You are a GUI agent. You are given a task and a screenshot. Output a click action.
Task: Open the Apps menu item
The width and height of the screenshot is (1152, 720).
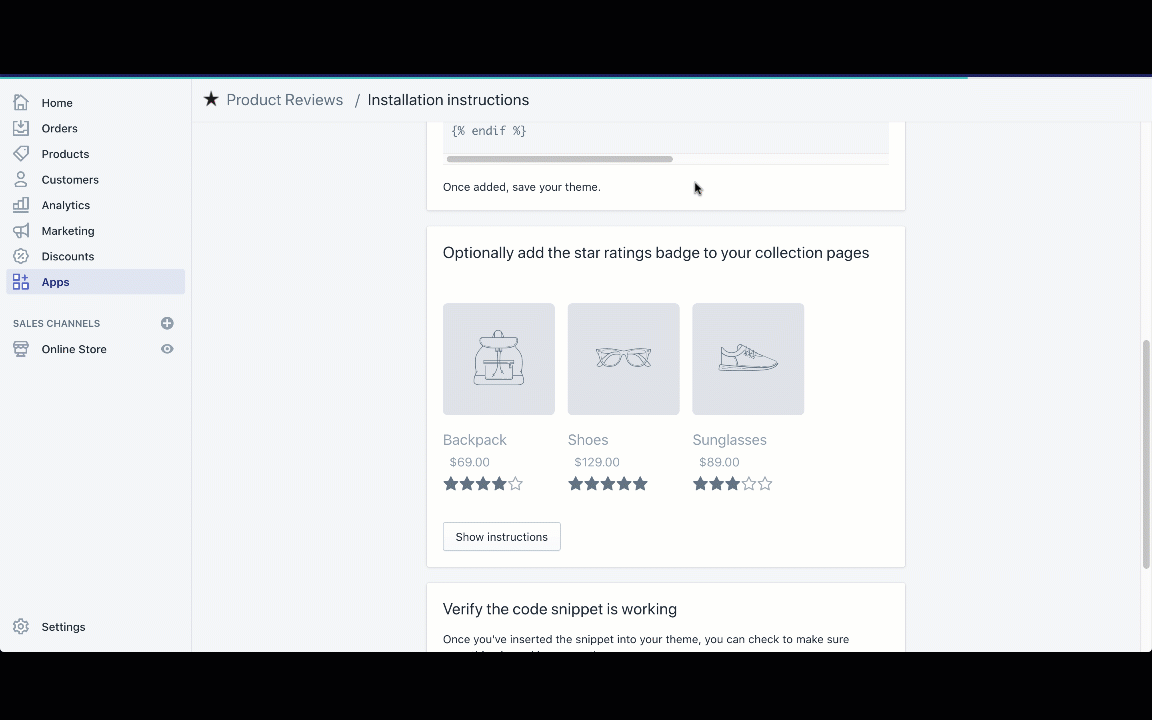click(56, 282)
